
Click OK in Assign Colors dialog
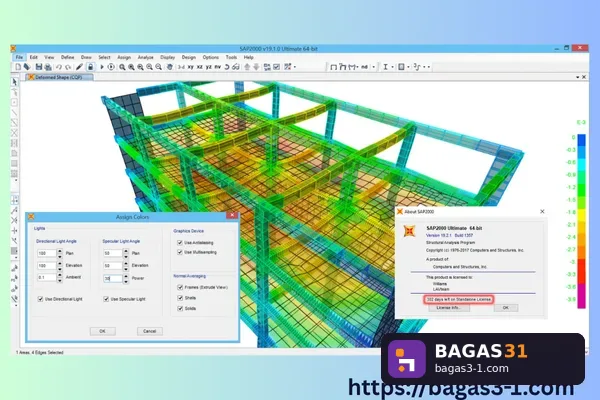[103, 331]
